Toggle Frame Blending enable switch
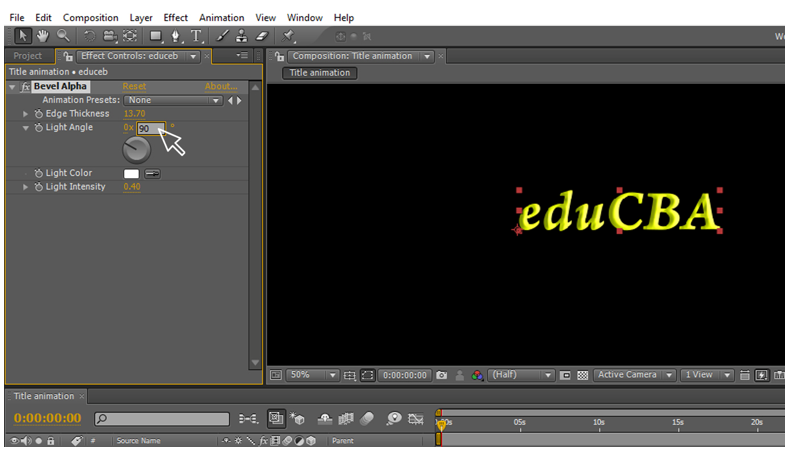This screenshot has height=450, width=788. click(x=346, y=418)
